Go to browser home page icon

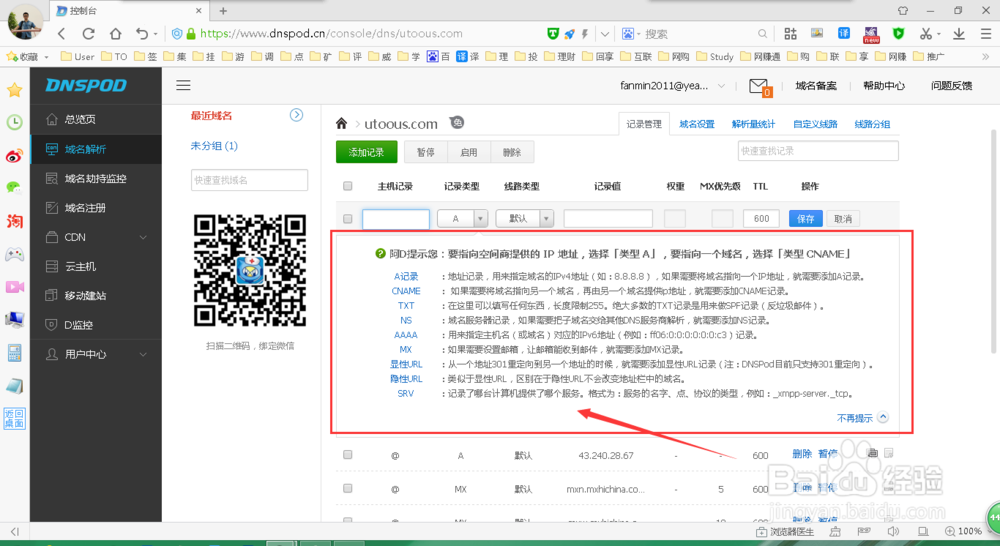(x=115, y=34)
